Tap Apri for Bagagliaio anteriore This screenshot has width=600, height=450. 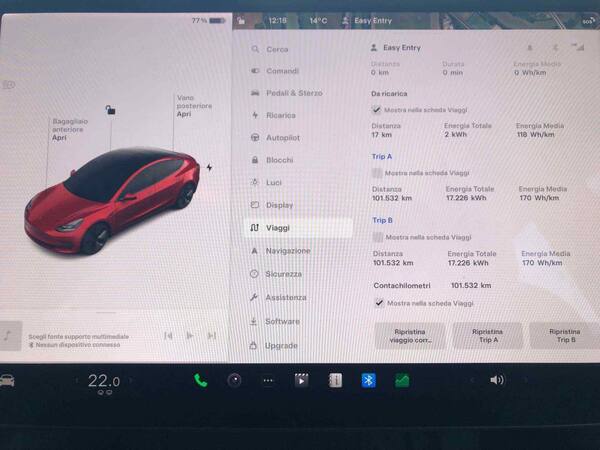click(x=59, y=138)
